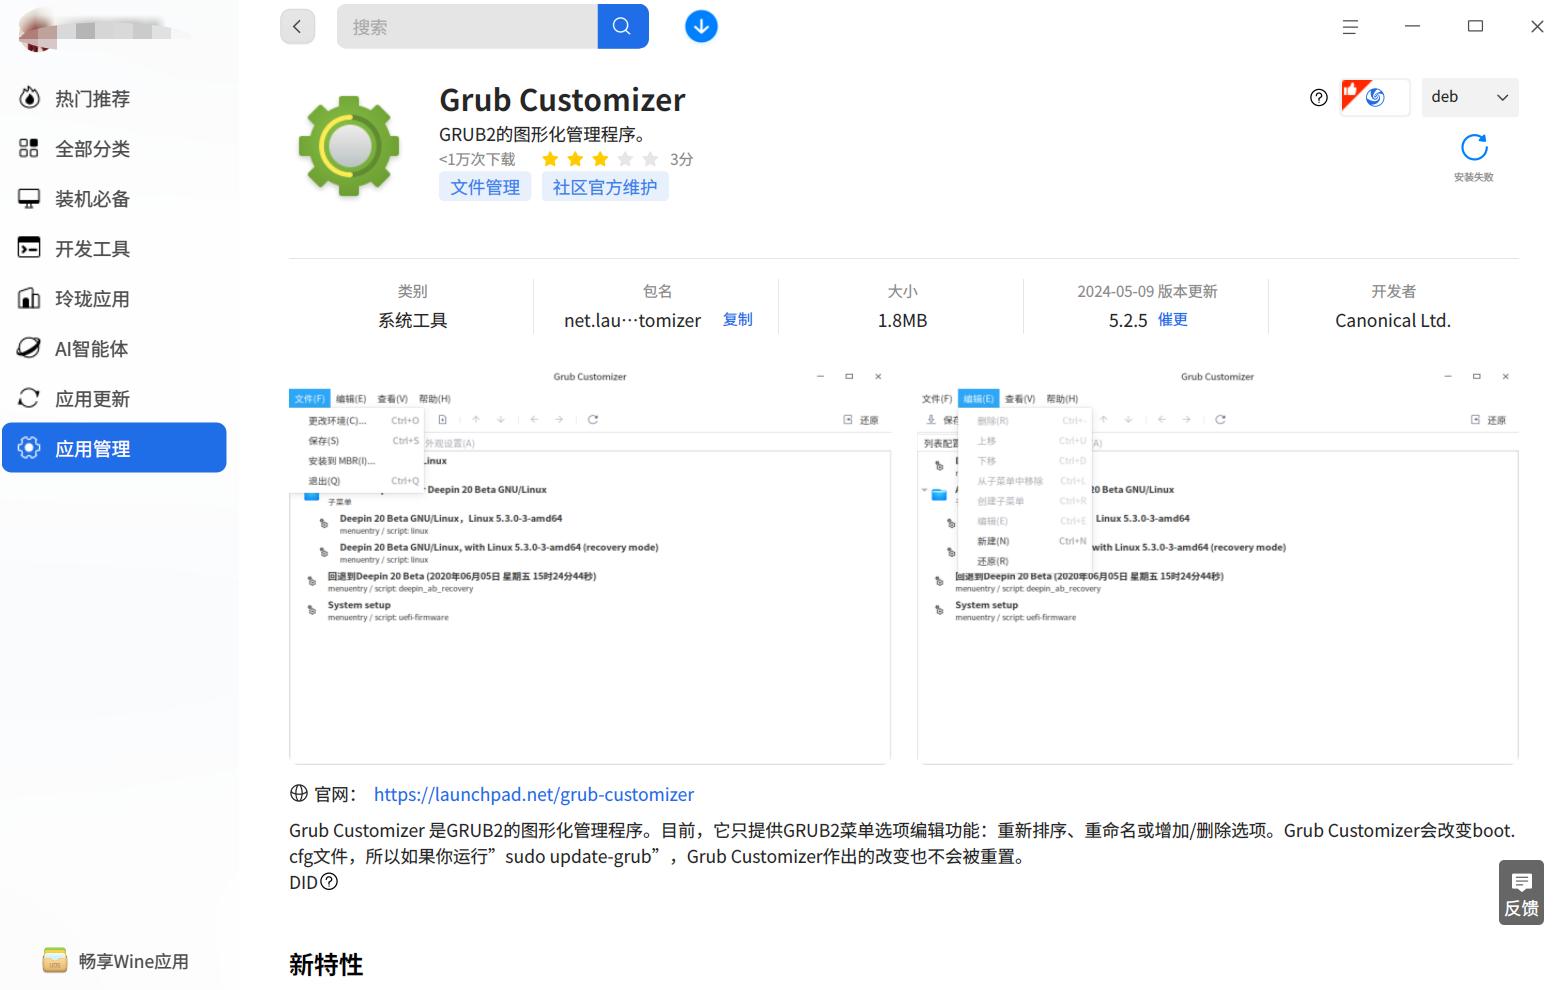
Task: Open second screenshot showing 编辑 menu
Action: (1217, 566)
